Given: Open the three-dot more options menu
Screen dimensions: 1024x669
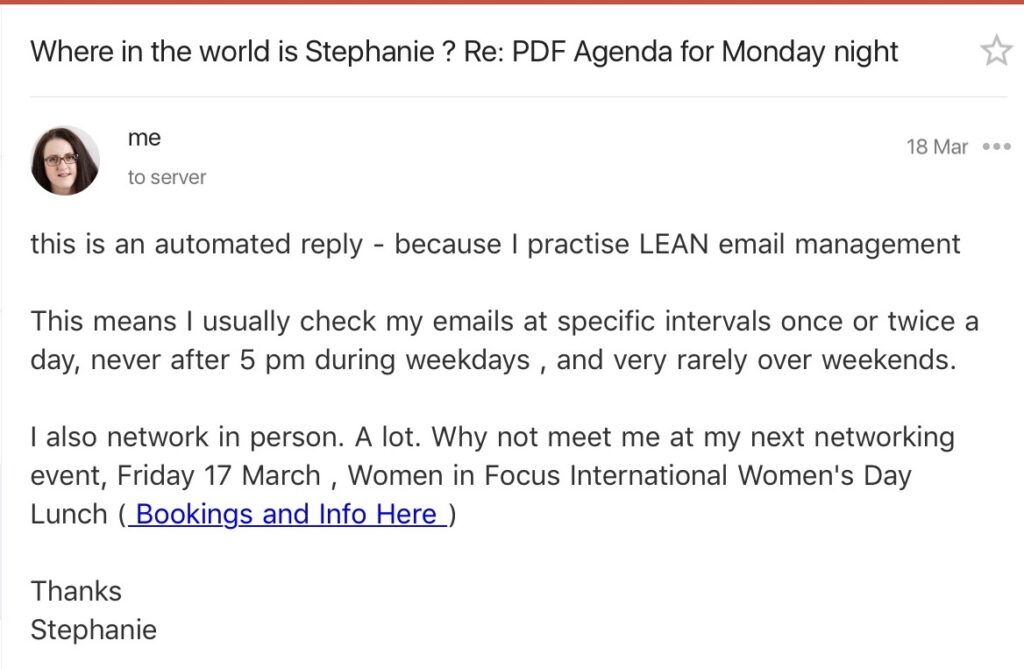Looking at the screenshot, I should click(996, 146).
